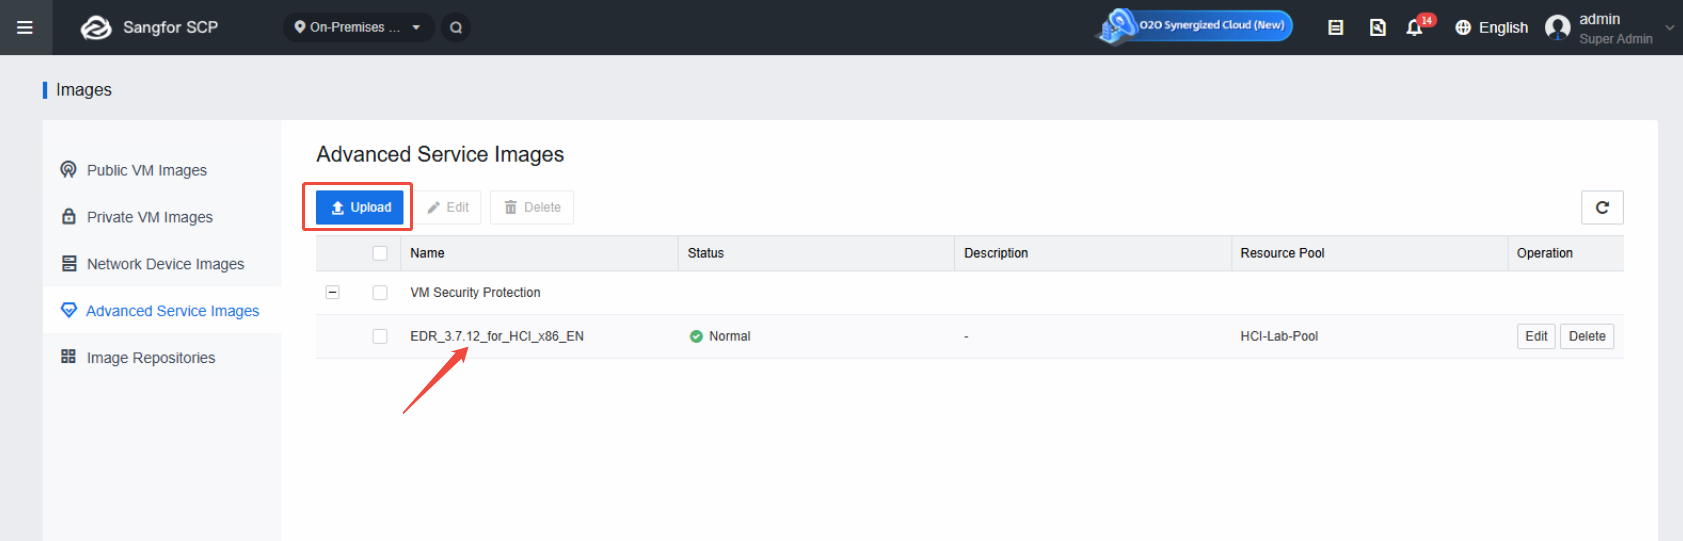Image resolution: width=1683 pixels, height=541 pixels.
Task: Click the Public VM Images sidebar icon
Action: coord(68,169)
